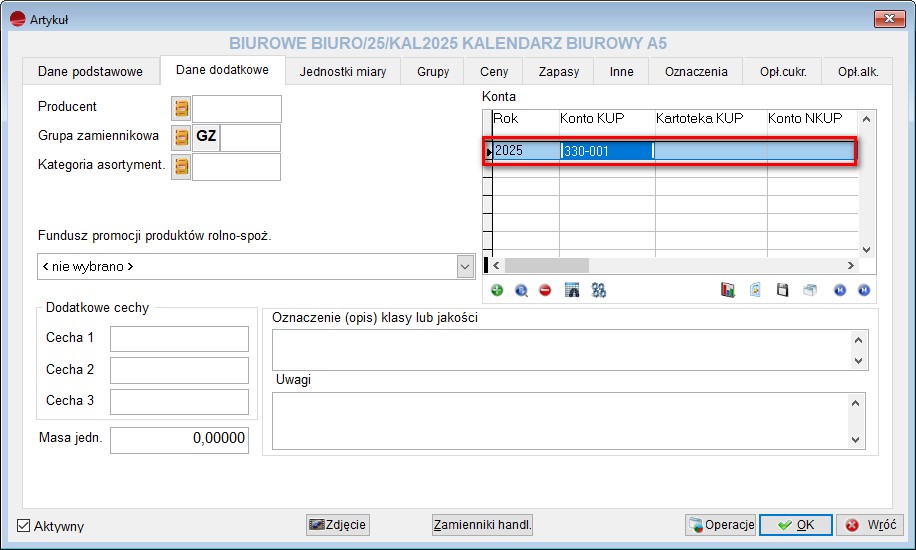Open the Producent lookup list icon

[x=181, y=108]
